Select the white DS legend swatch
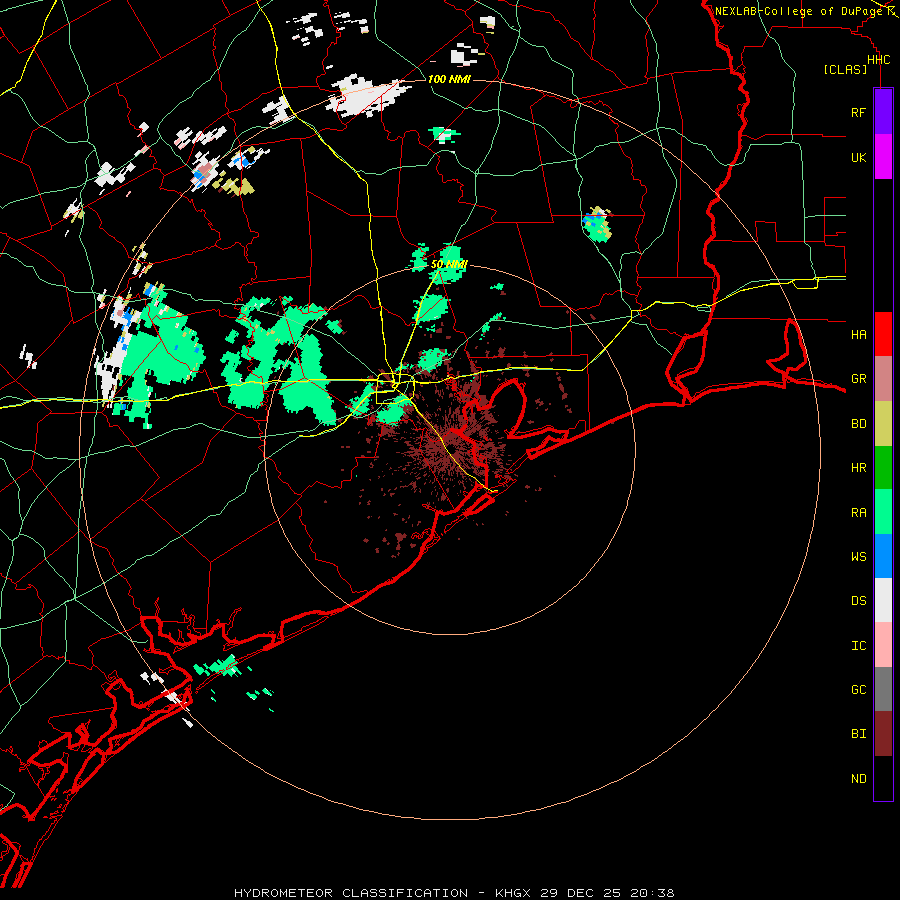 tap(883, 600)
